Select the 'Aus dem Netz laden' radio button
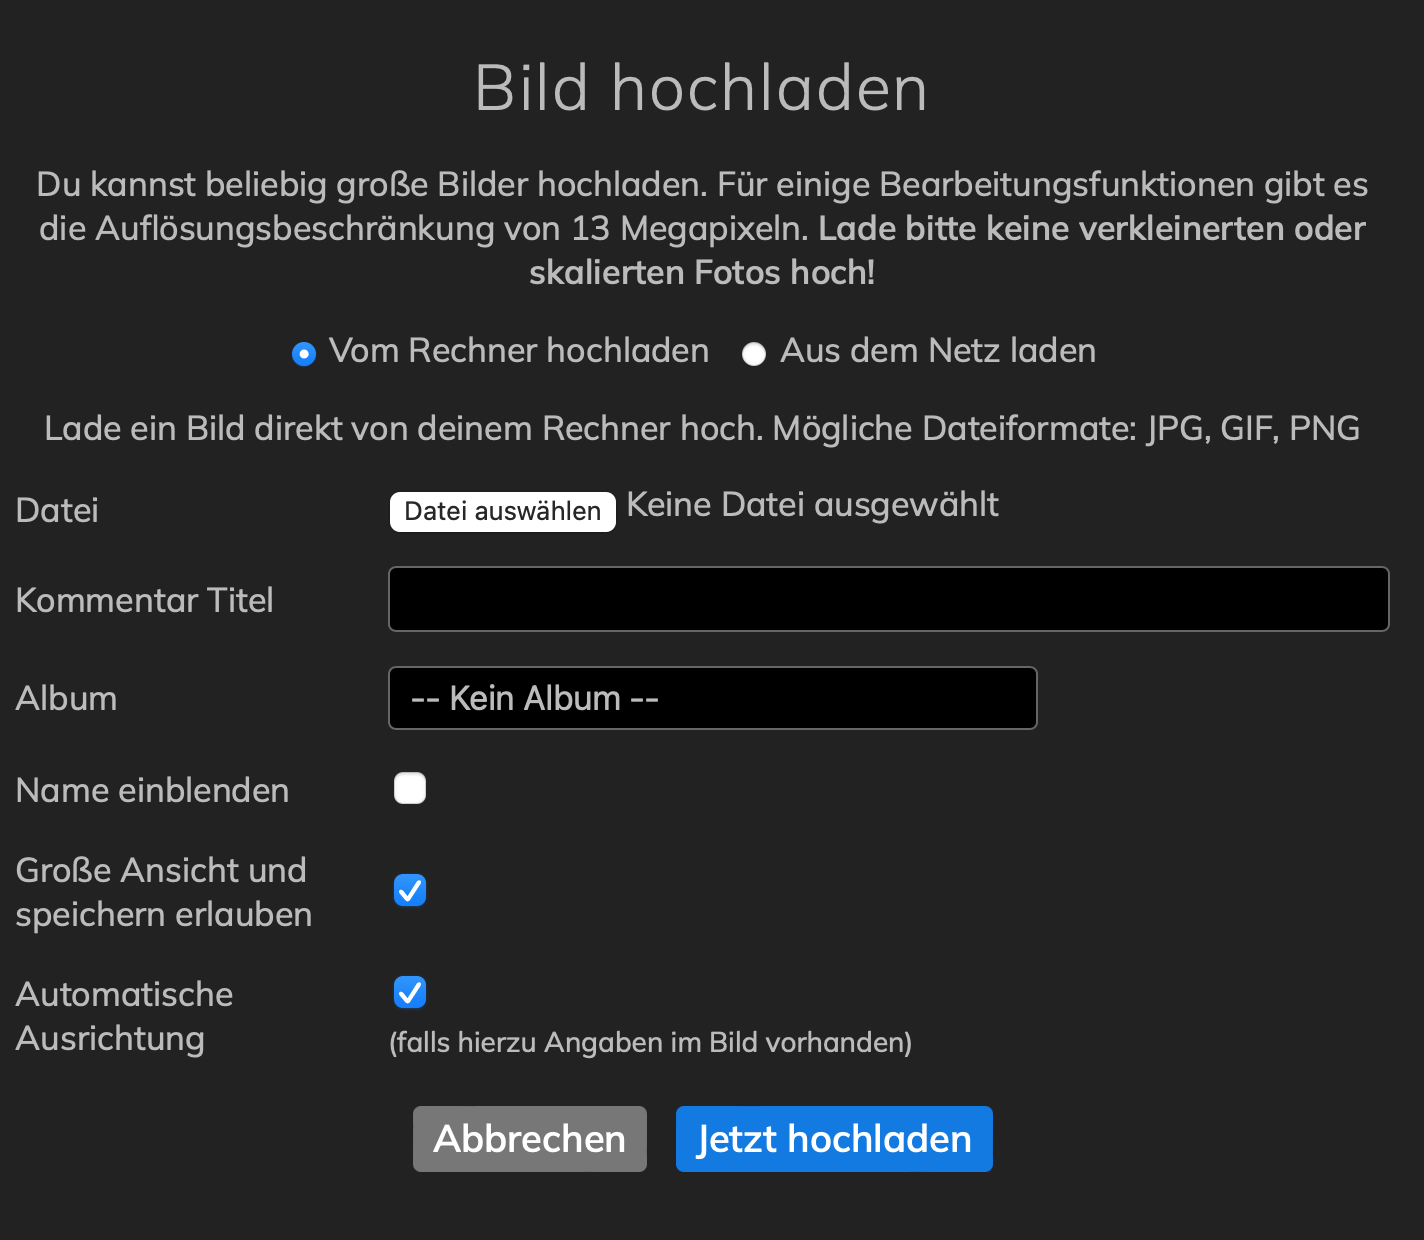 pos(754,354)
